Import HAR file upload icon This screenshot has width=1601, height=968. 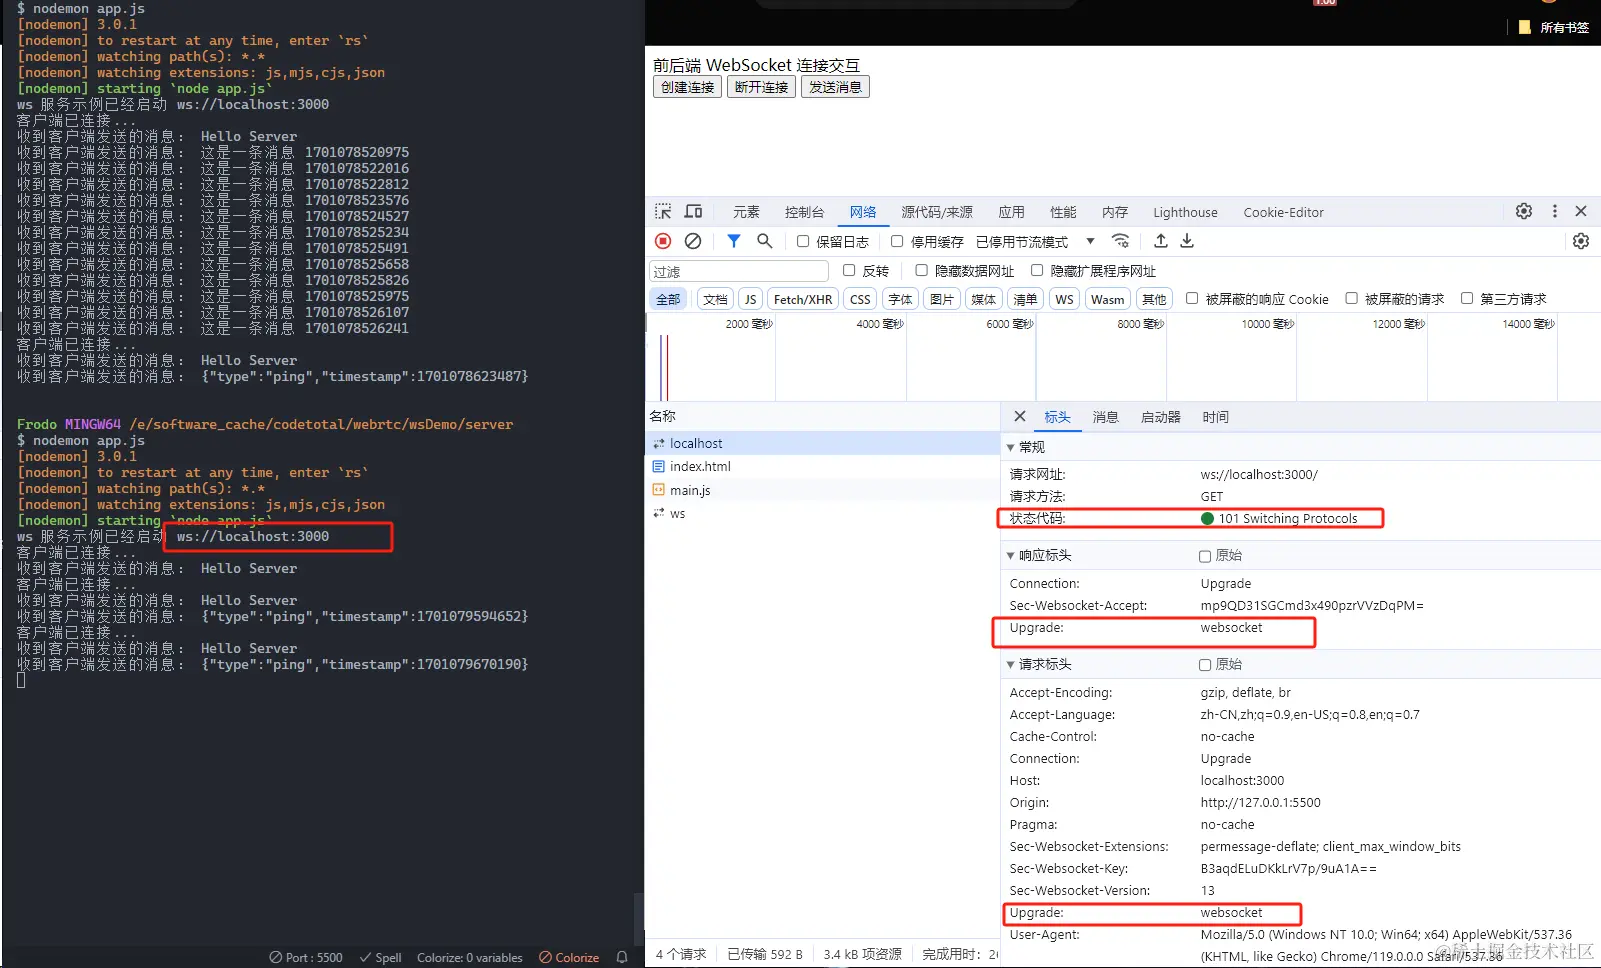(1160, 241)
